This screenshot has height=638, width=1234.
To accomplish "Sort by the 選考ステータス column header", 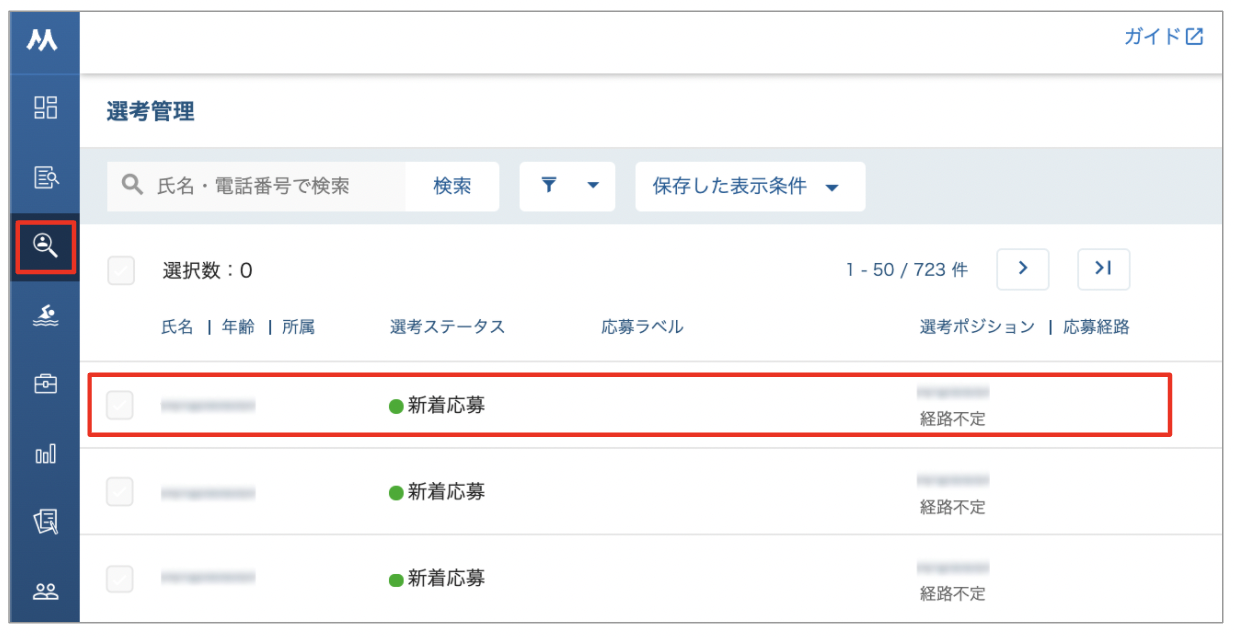I will 447,327.
